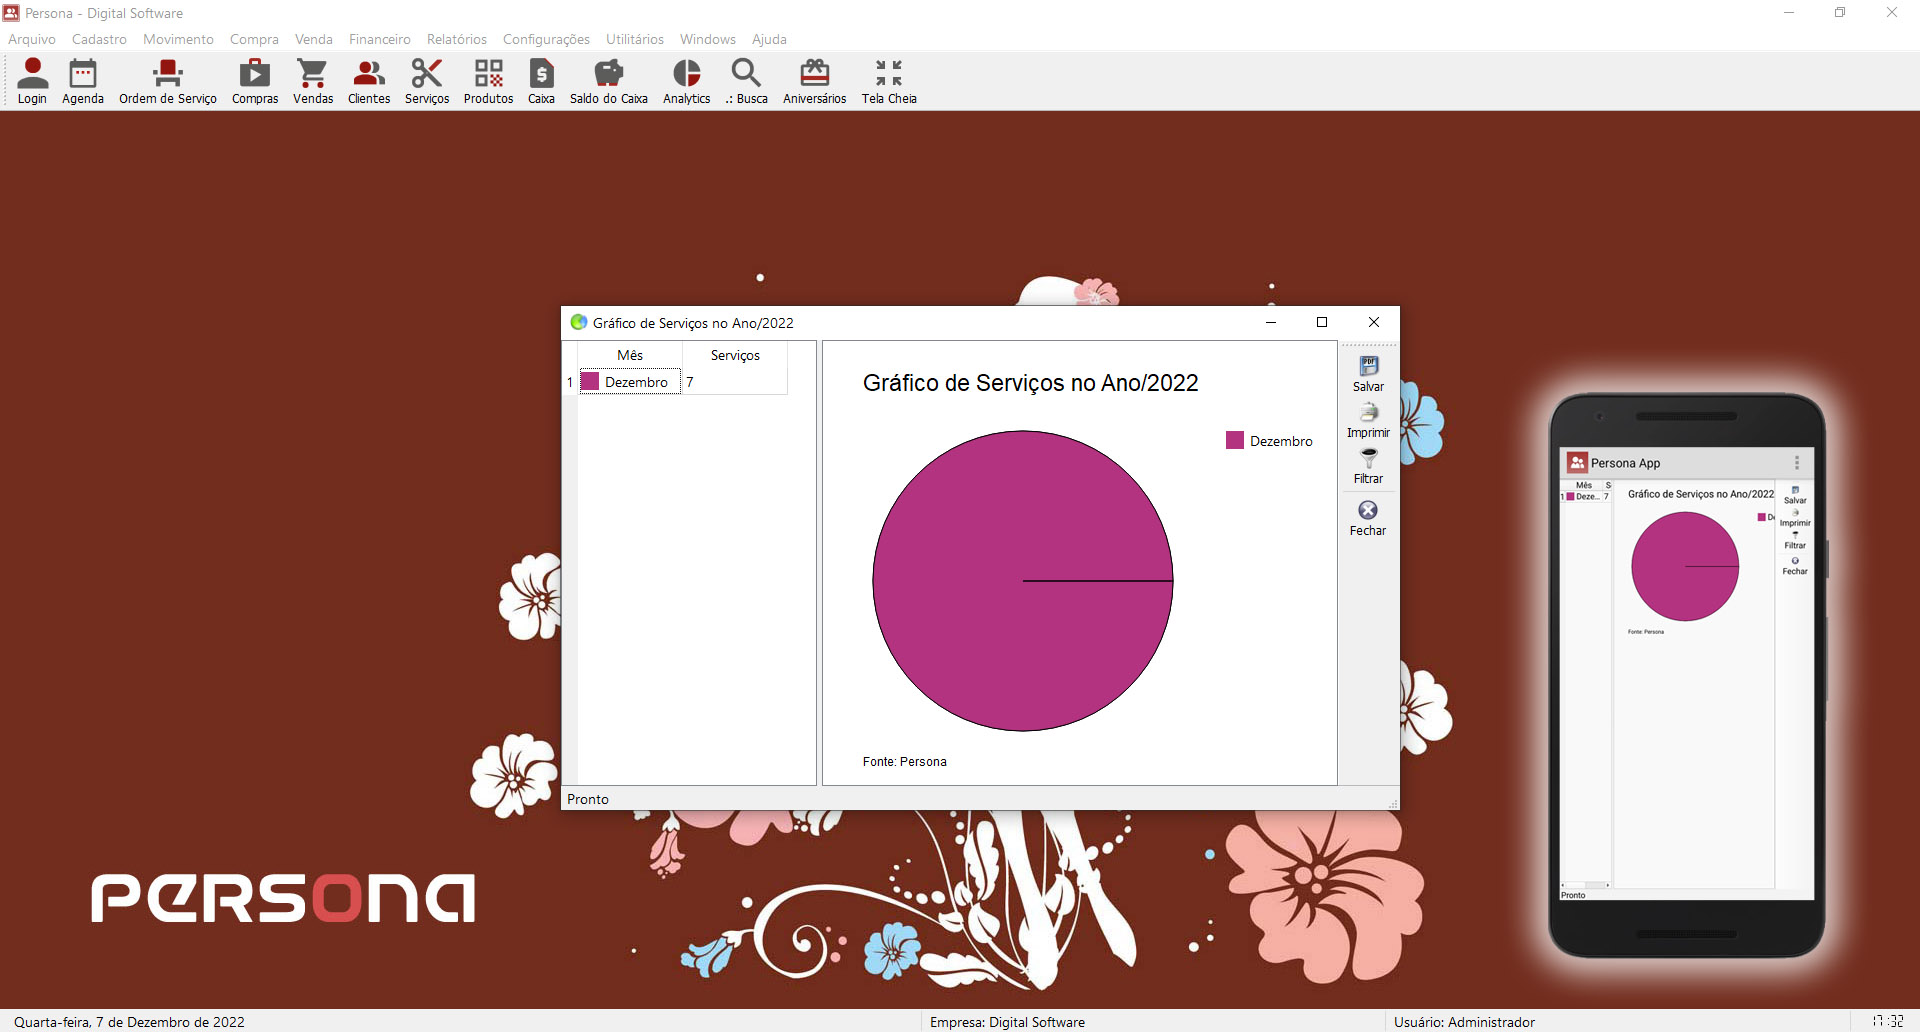Select row number 1 header in table
Image resolution: width=1920 pixels, height=1032 pixels.
pyautogui.click(x=570, y=382)
